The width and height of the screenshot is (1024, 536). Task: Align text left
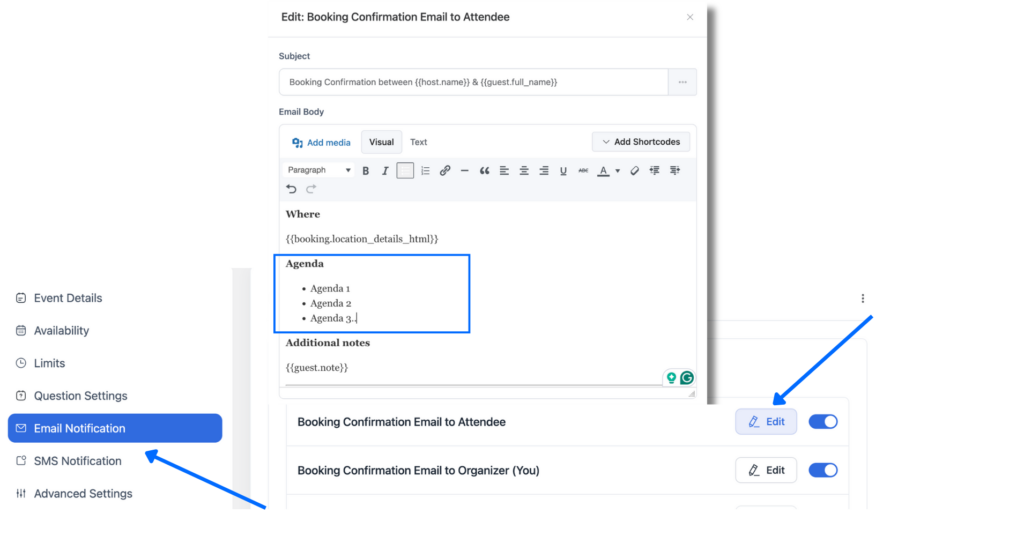[504, 170]
